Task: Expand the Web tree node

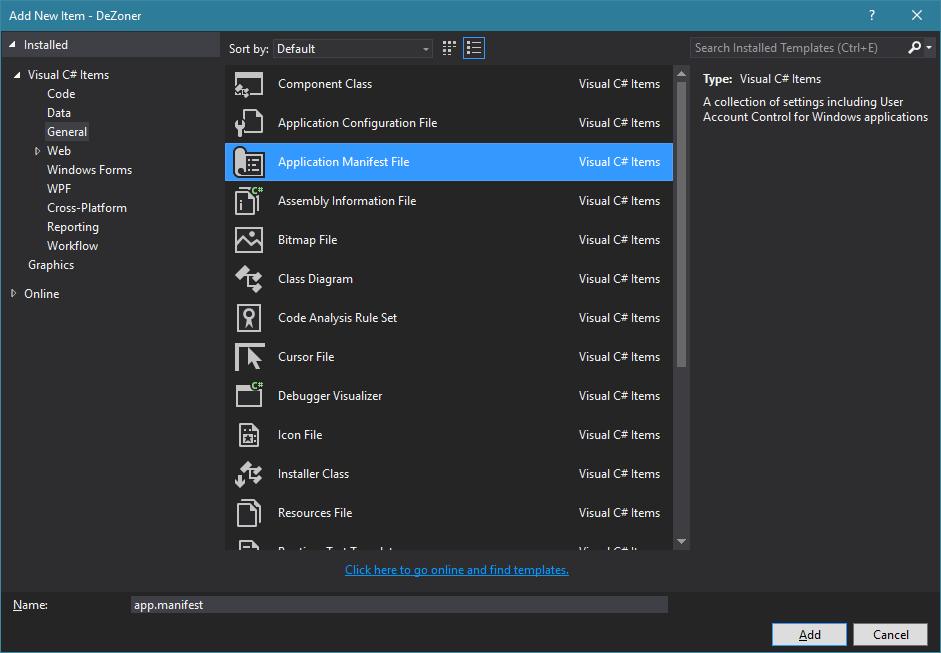Action: [x=37, y=151]
